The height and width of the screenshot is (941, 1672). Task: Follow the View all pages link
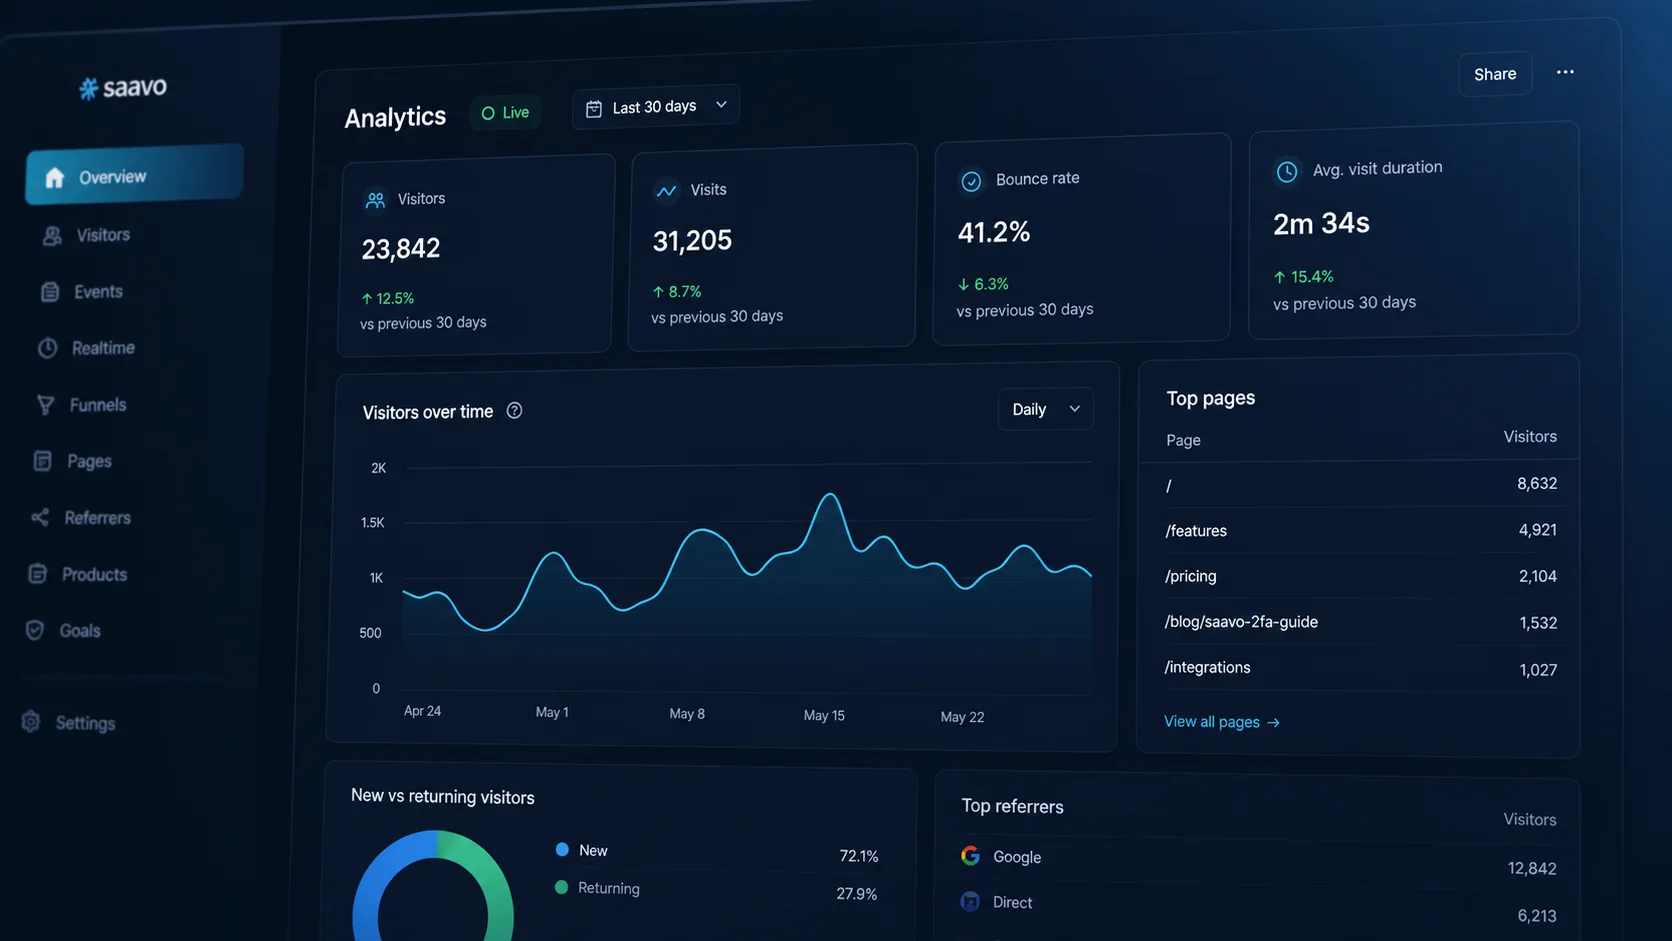[x=1221, y=722]
